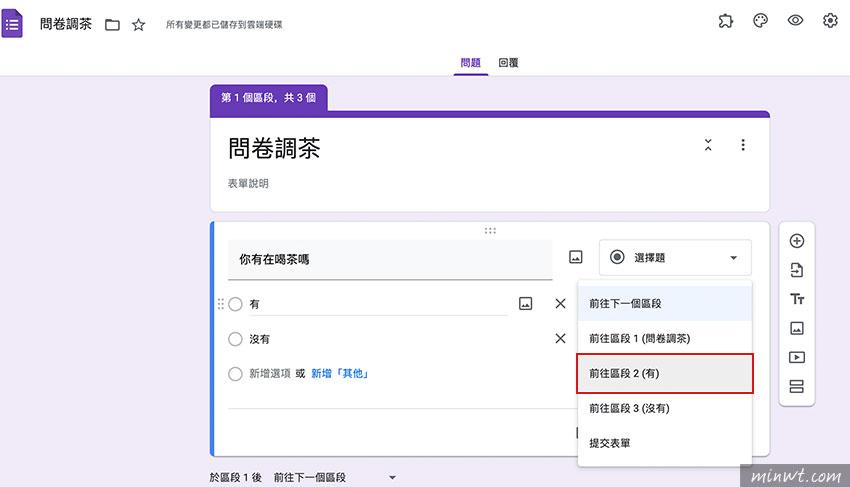Edit the option text 沒有

coord(260,339)
